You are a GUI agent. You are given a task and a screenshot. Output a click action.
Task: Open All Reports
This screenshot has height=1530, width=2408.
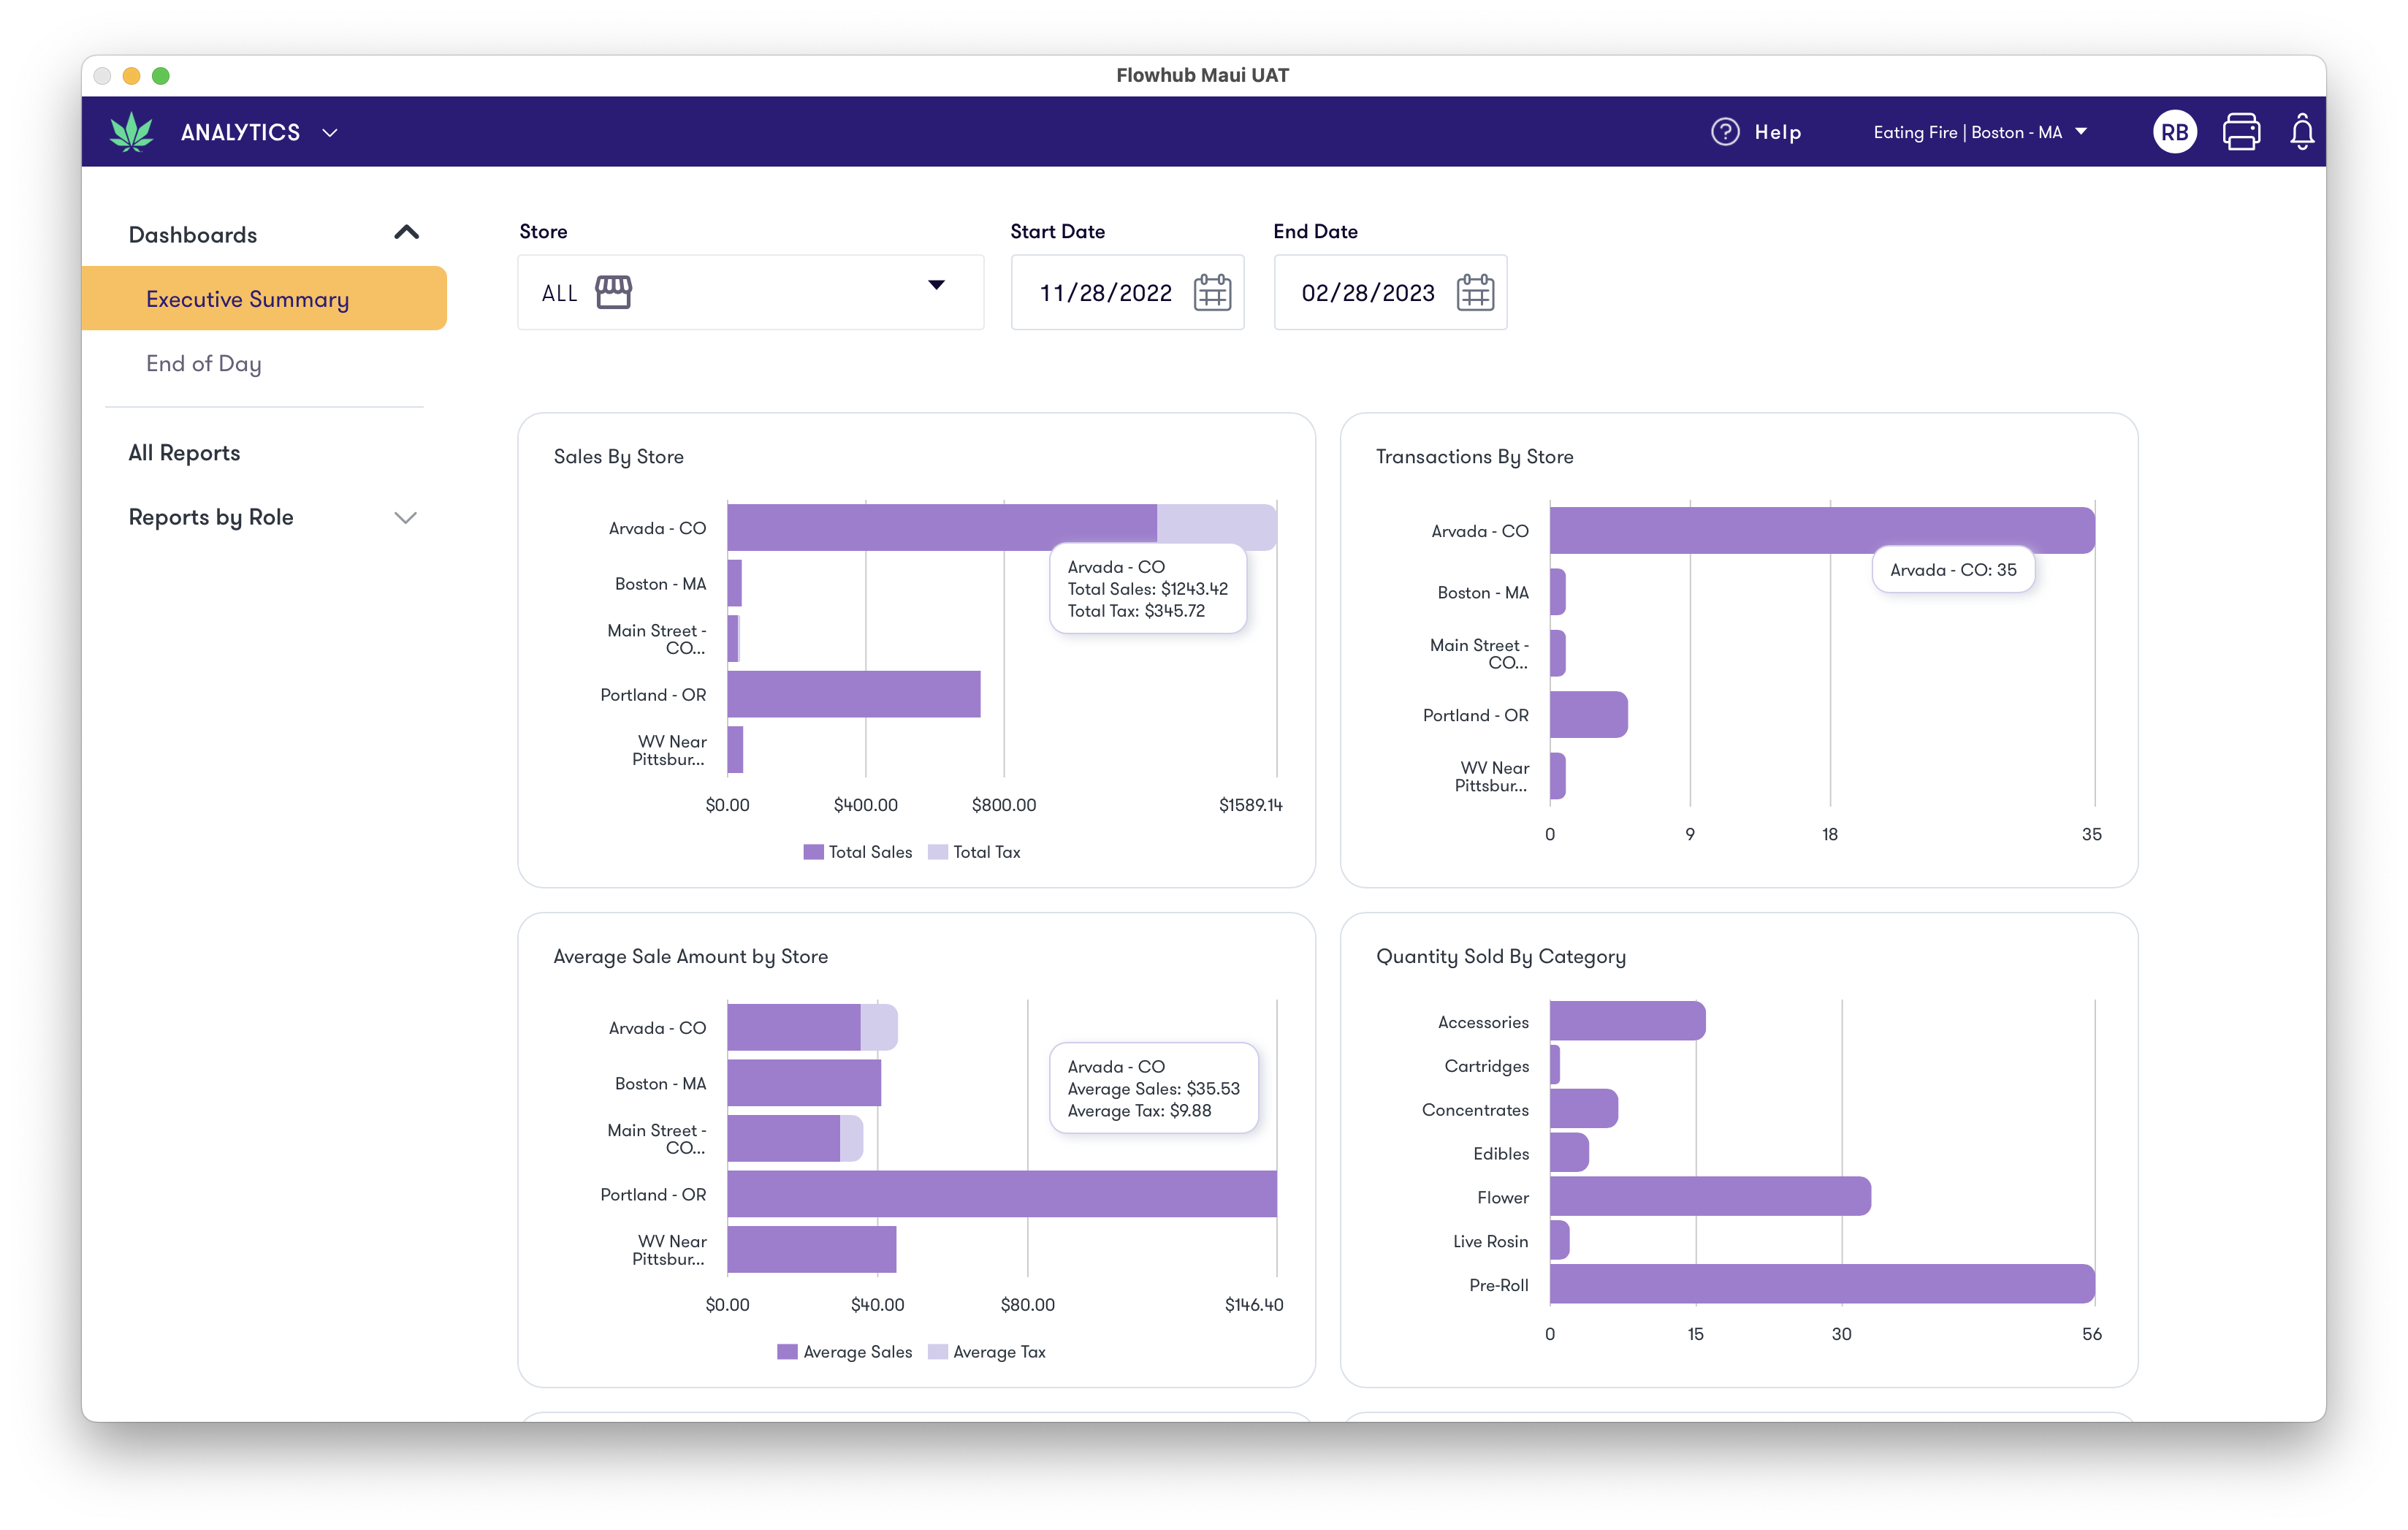[x=184, y=453]
